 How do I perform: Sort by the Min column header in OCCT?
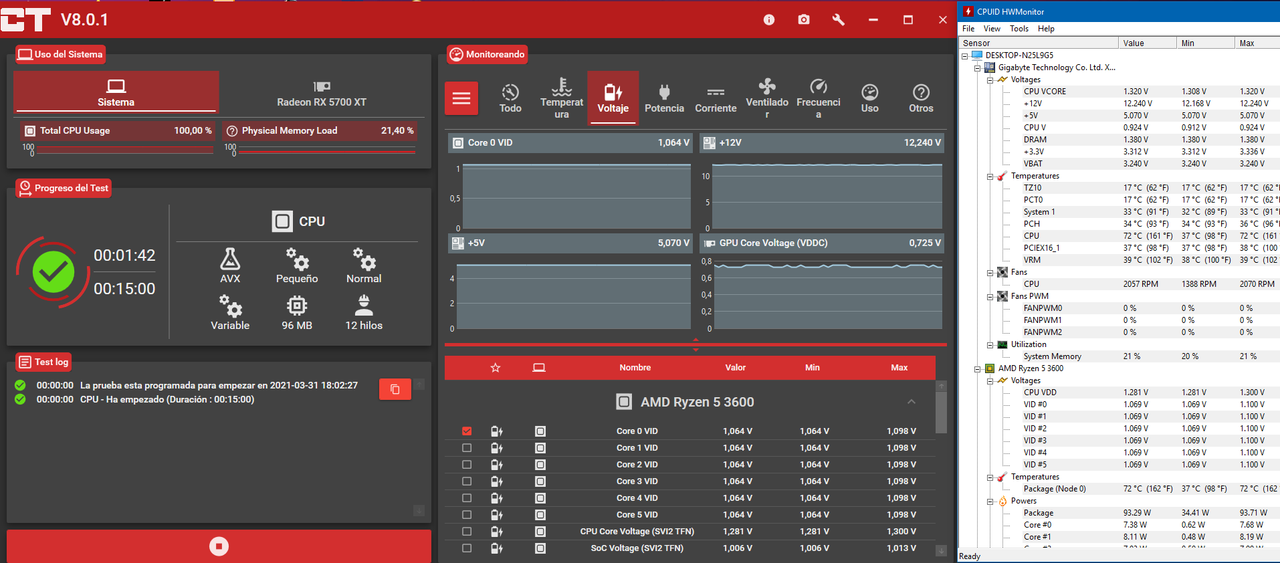point(812,368)
